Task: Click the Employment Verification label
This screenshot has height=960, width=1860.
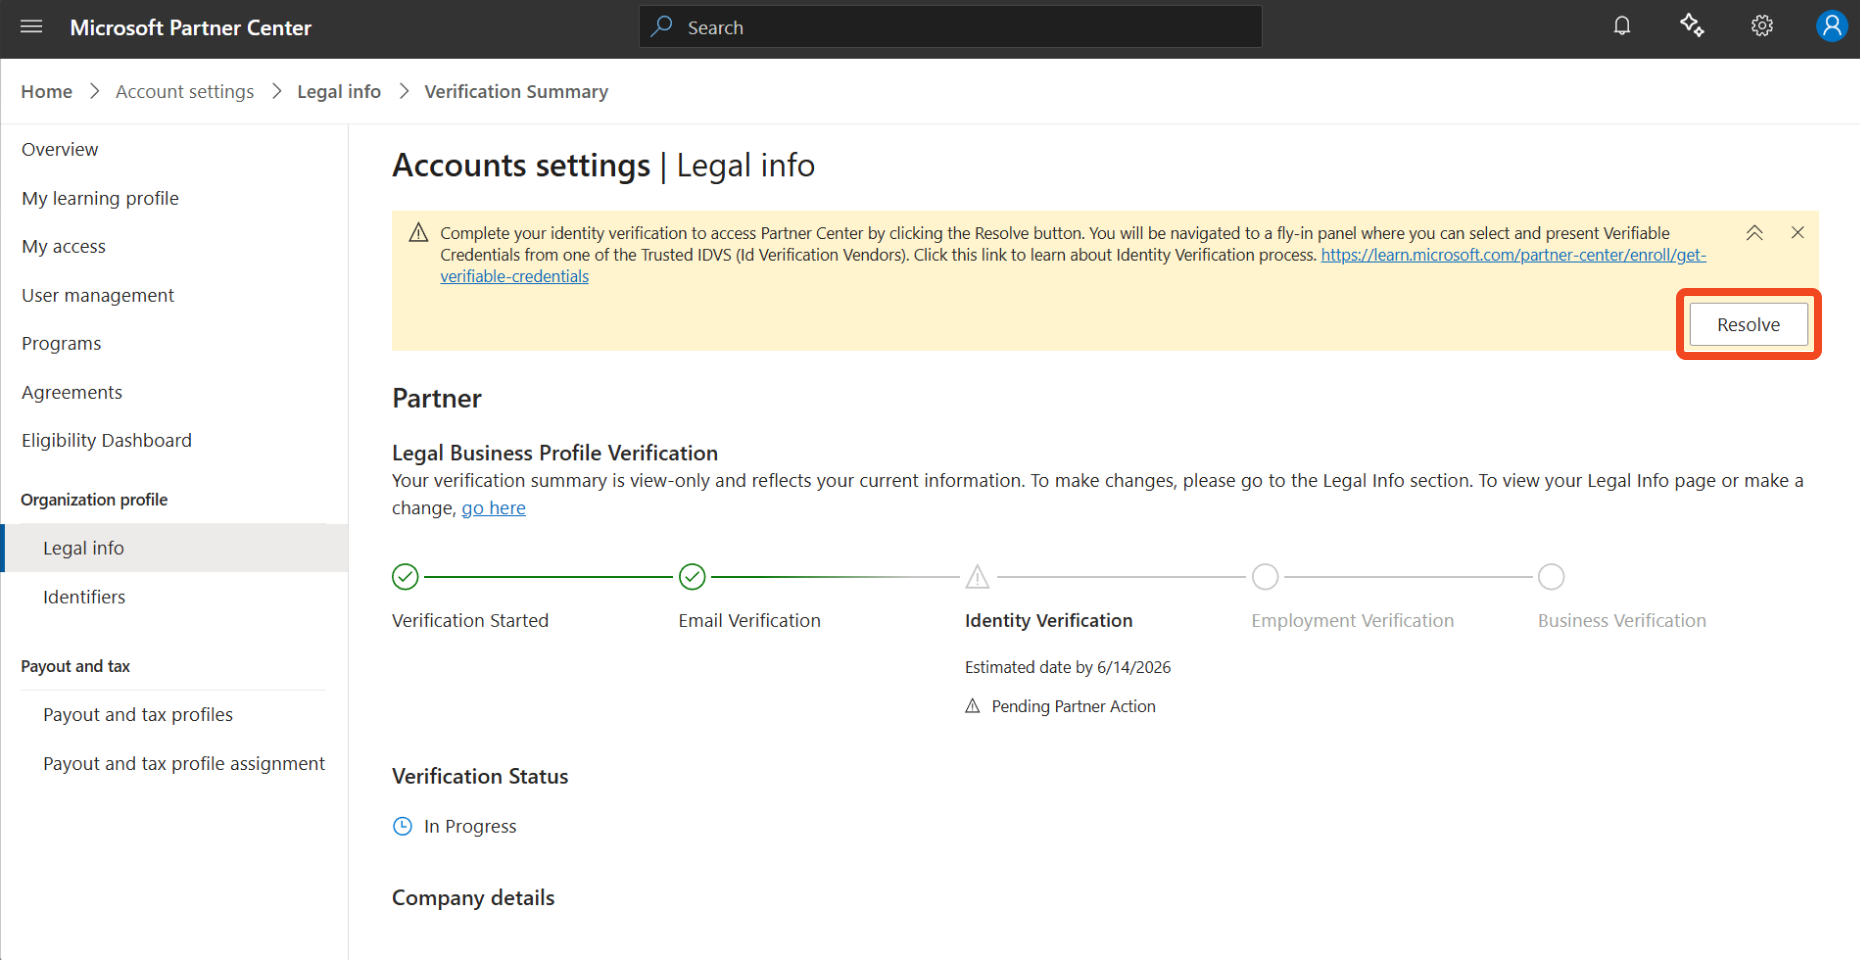Action: pyautogui.click(x=1352, y=620)
